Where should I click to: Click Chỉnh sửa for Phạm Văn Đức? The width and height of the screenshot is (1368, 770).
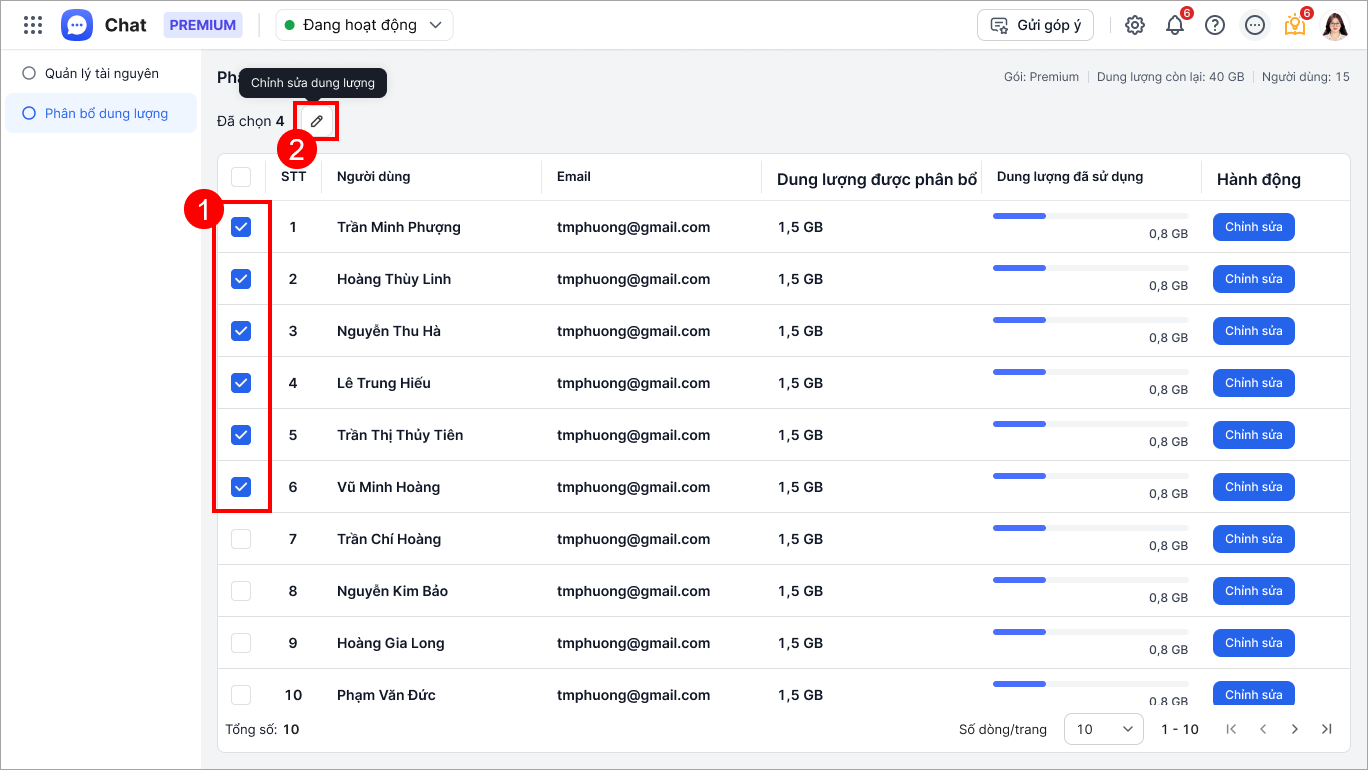(1254, 694)
